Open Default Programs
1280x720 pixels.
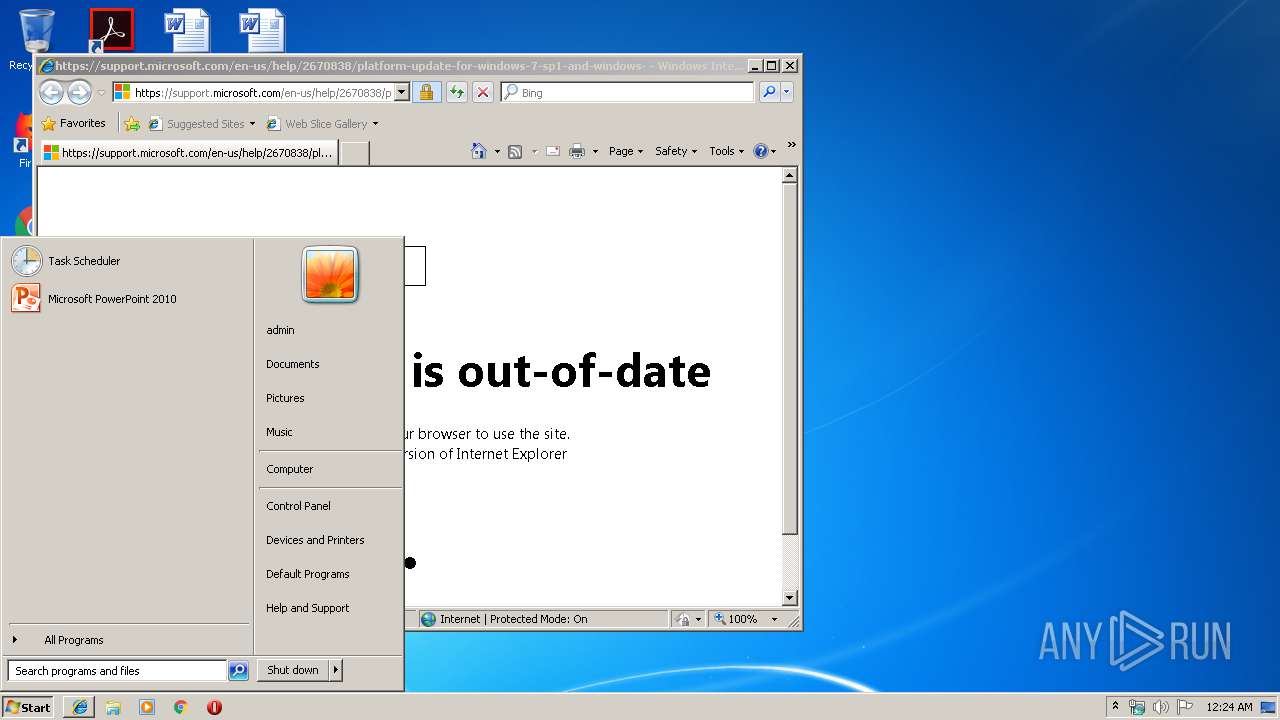point(308,574)
